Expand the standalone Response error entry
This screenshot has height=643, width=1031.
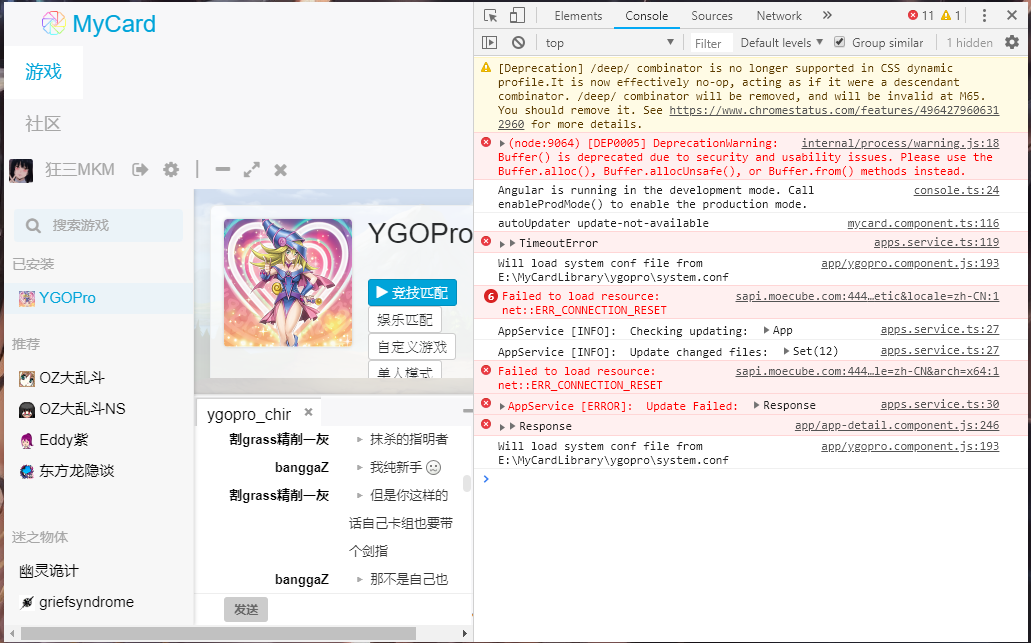502,427
